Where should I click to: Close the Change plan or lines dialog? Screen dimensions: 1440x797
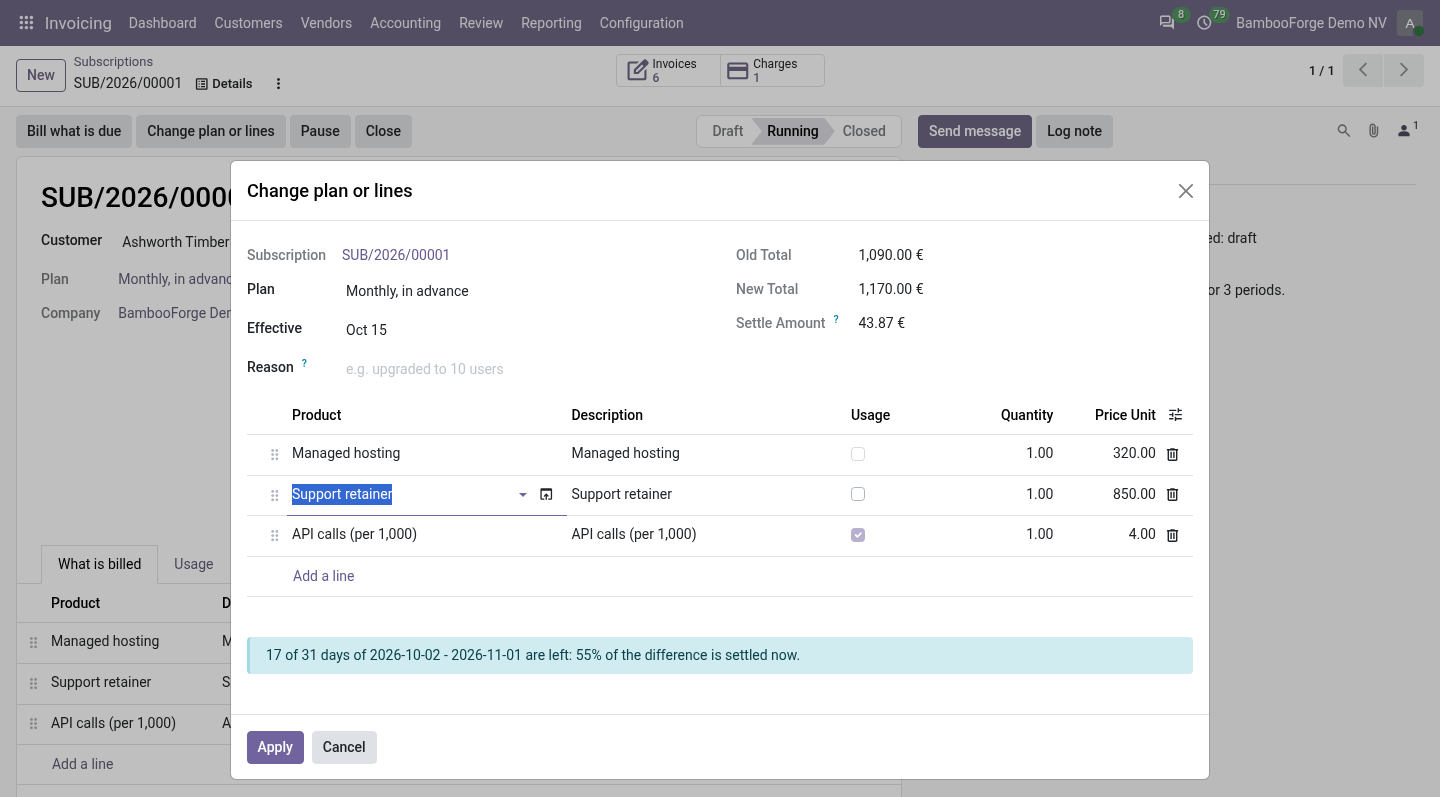(1186, 191)
